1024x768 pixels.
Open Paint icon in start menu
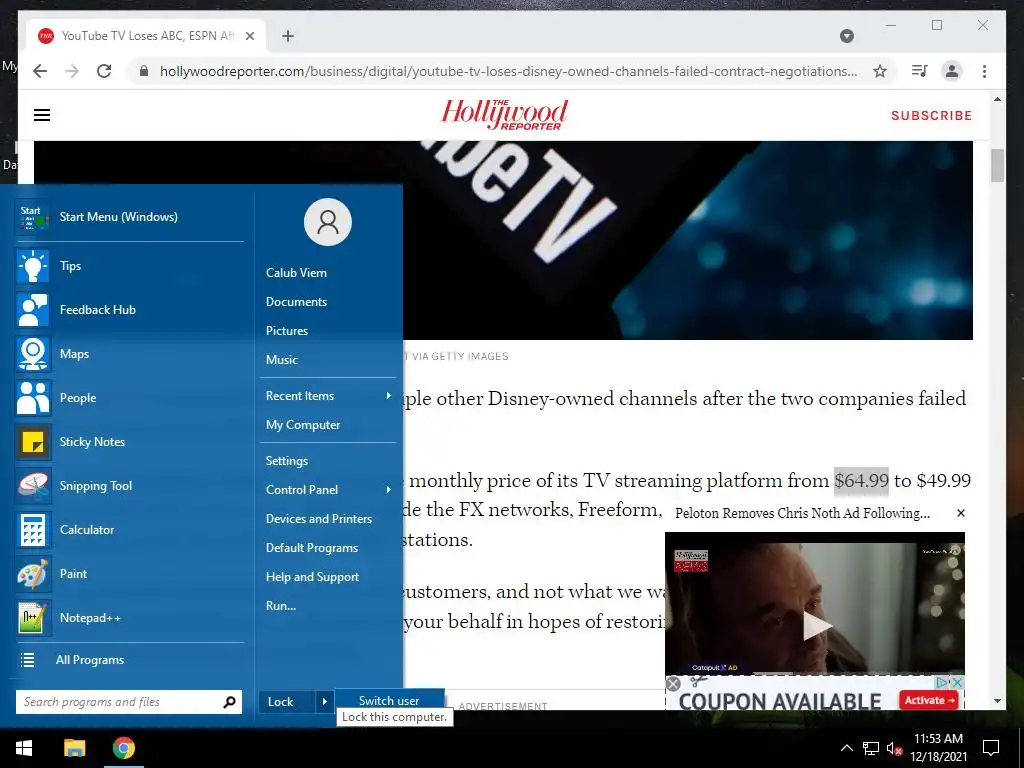pyautogui.click(x=33, y=574)
